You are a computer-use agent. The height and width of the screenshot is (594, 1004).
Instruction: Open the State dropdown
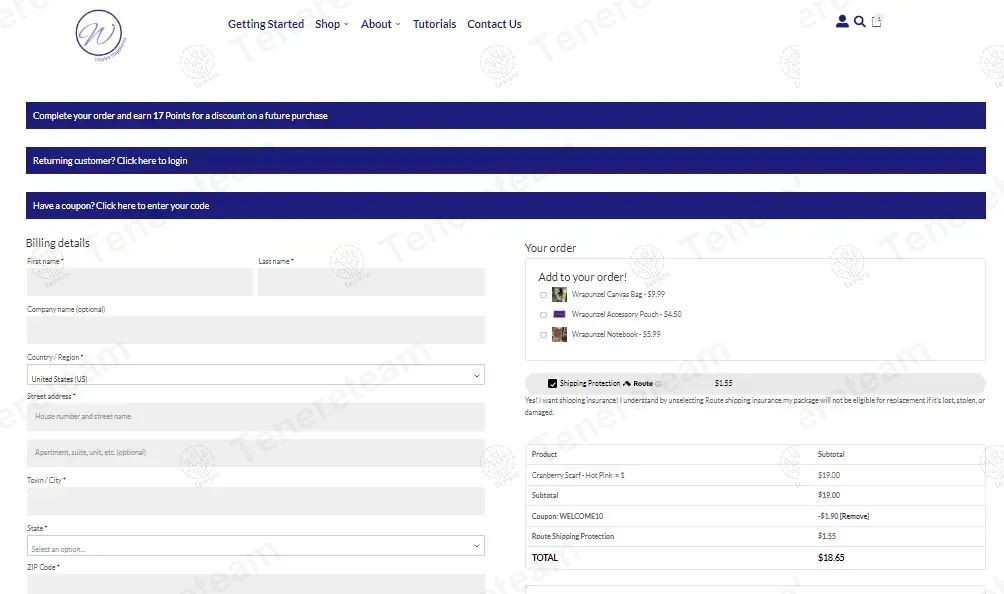[255, 546]
